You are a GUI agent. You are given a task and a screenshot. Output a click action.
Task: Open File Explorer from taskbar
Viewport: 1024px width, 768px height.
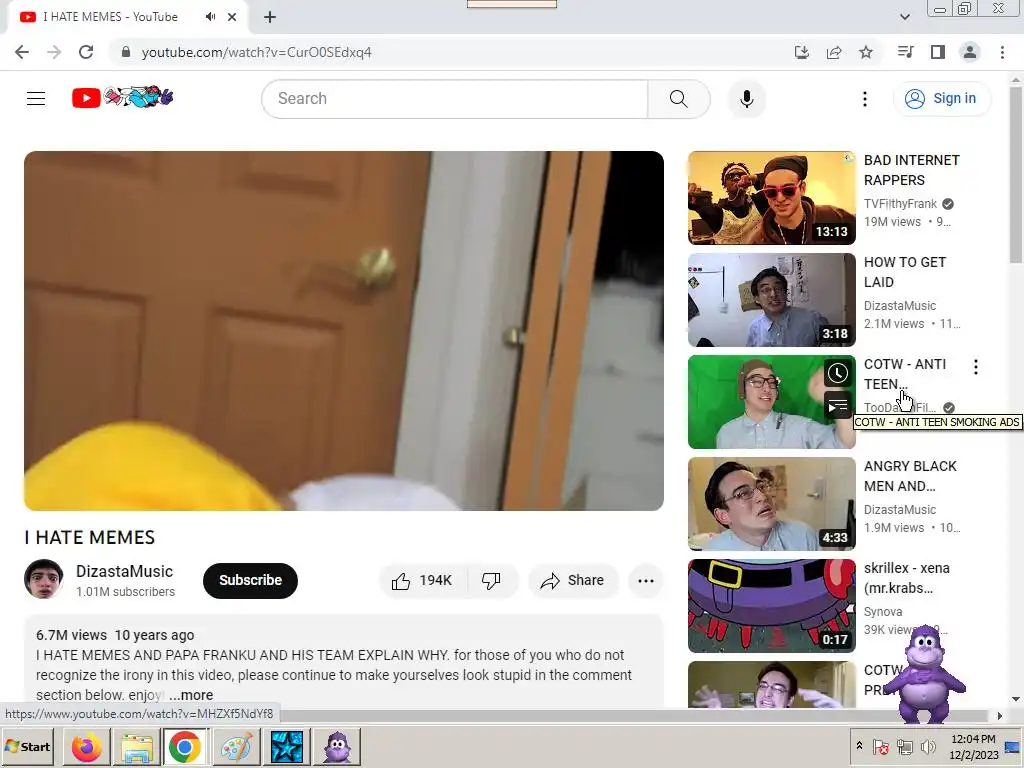tap(136, 746)
